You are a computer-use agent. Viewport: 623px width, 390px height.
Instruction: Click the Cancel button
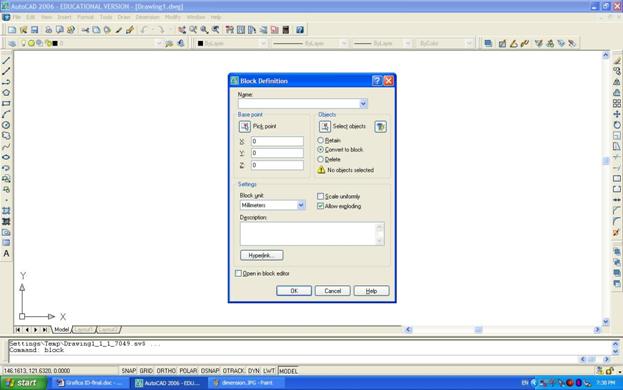(x=333, y=291)
